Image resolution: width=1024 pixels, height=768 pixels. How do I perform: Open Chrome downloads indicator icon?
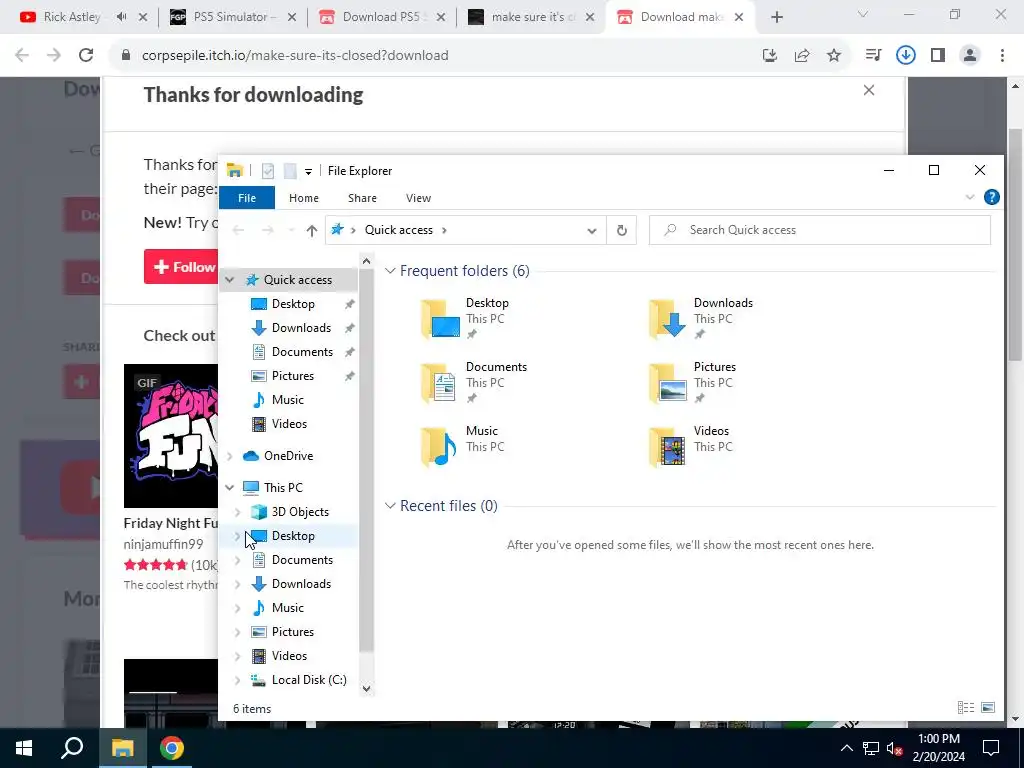[905, 56]
